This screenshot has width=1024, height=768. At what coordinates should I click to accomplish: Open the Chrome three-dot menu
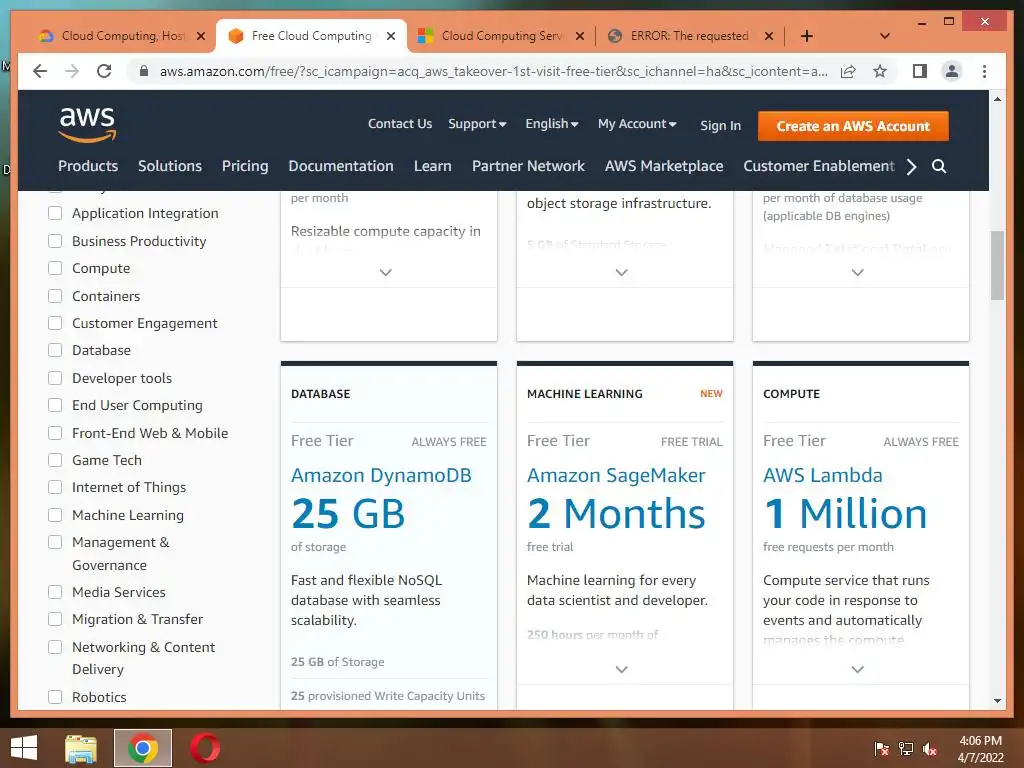point(984,71)
